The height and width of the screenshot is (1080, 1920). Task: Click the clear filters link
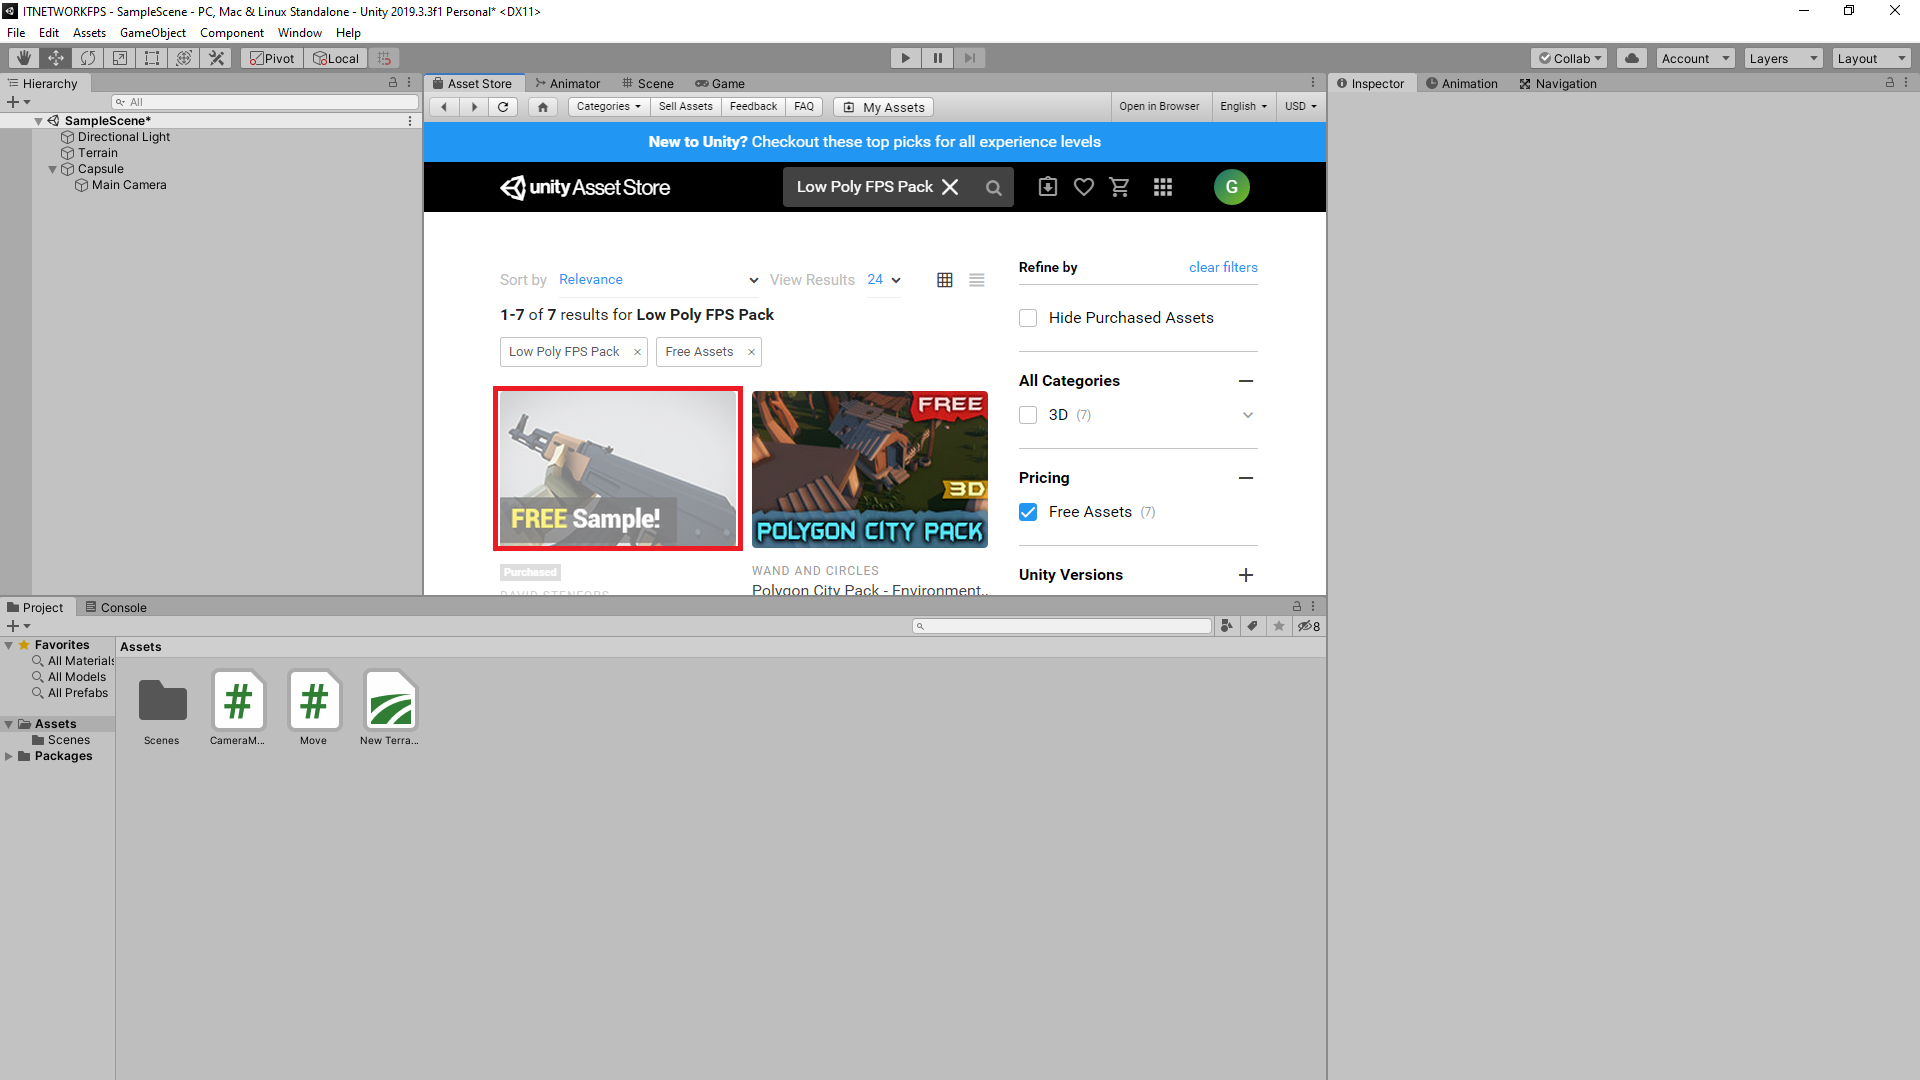click(1223, 267)
